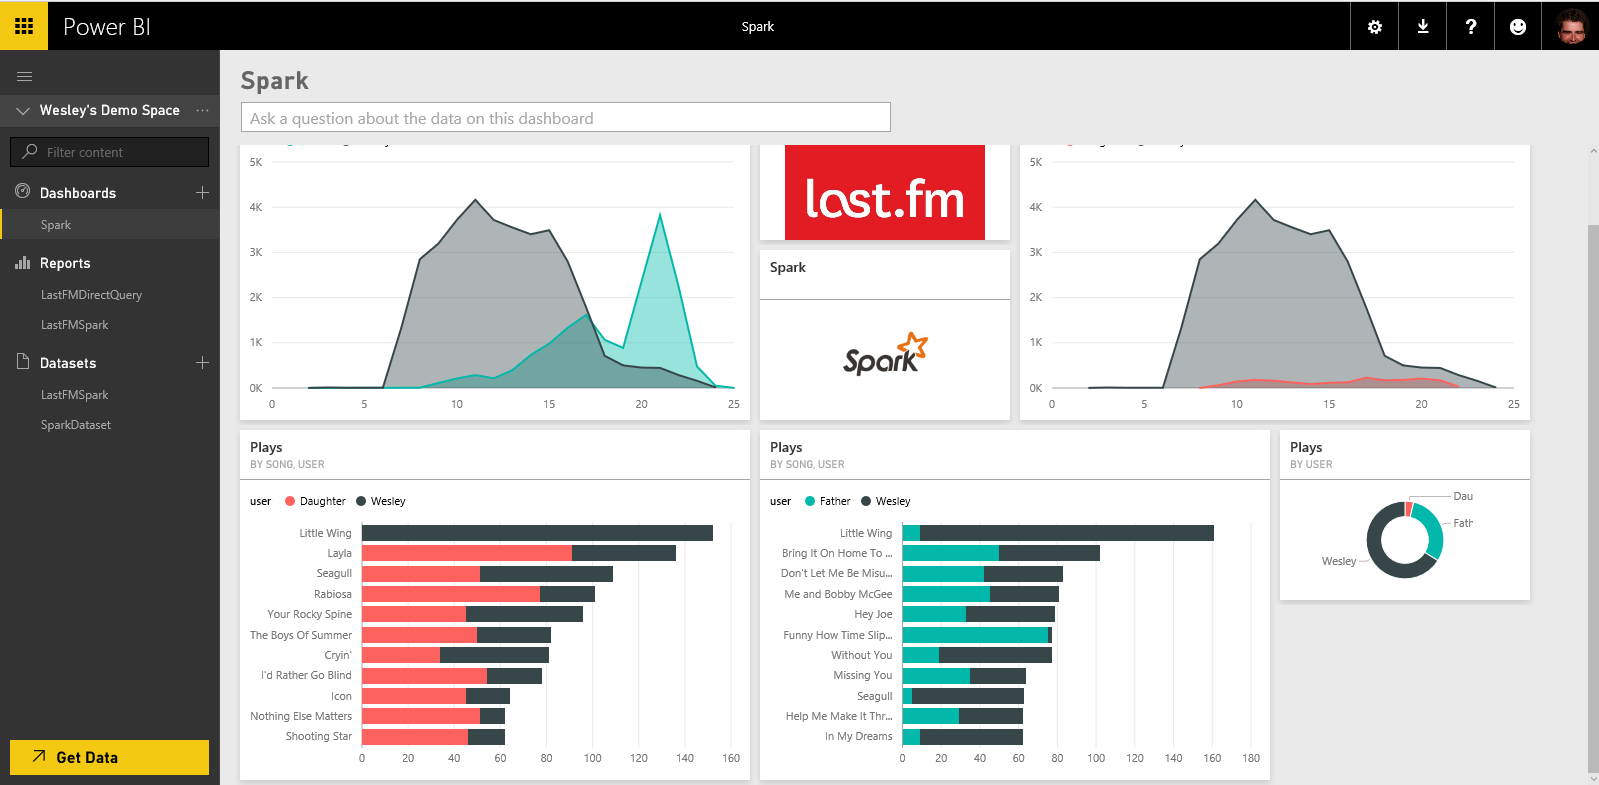Screen dimensions: 1599x785
Task: Open the help question mark menu
Action: tap(1471, 27)
